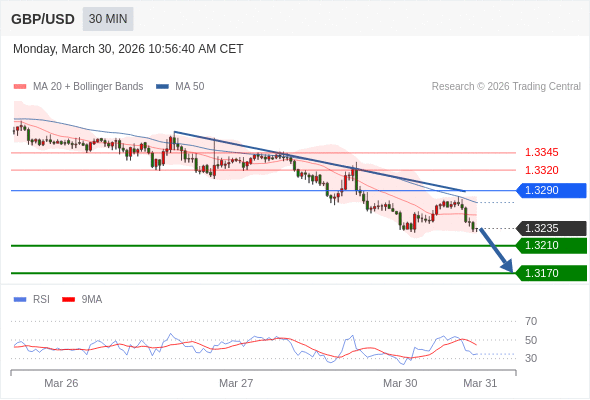590x400 pixels.
Task: Click the Research Trading Central copyright text
Action: (x=506, y=87)
